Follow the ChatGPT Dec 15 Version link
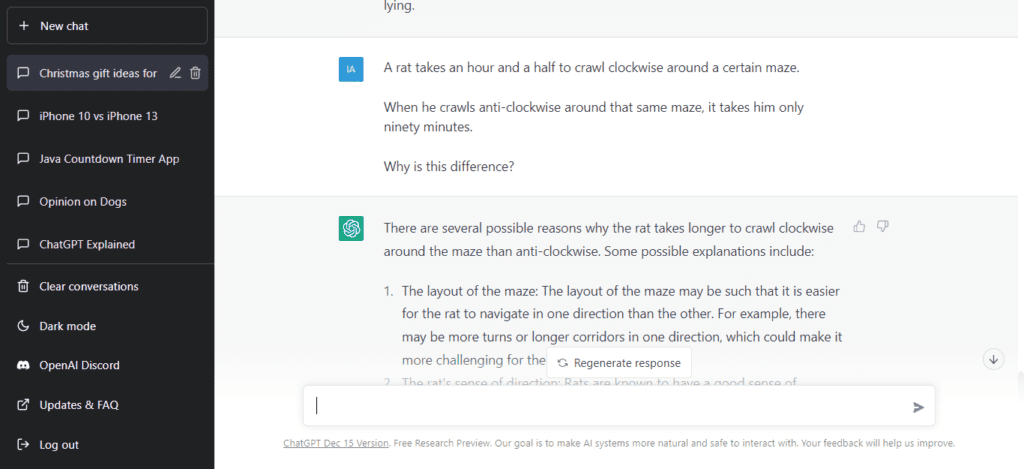The height and width of the screenshot is (469, 1024). (x=336, y=443)
